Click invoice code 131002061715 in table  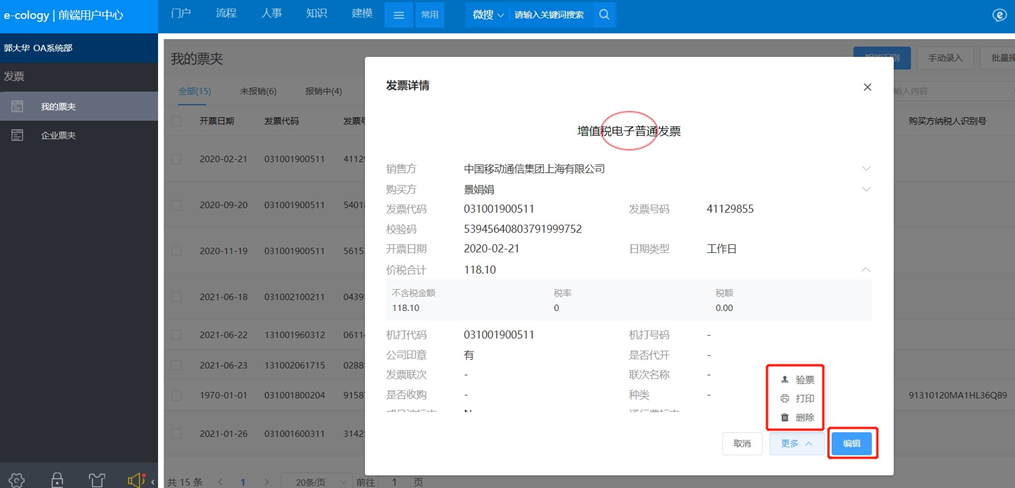pyautogui.click(x=295, y=365)
